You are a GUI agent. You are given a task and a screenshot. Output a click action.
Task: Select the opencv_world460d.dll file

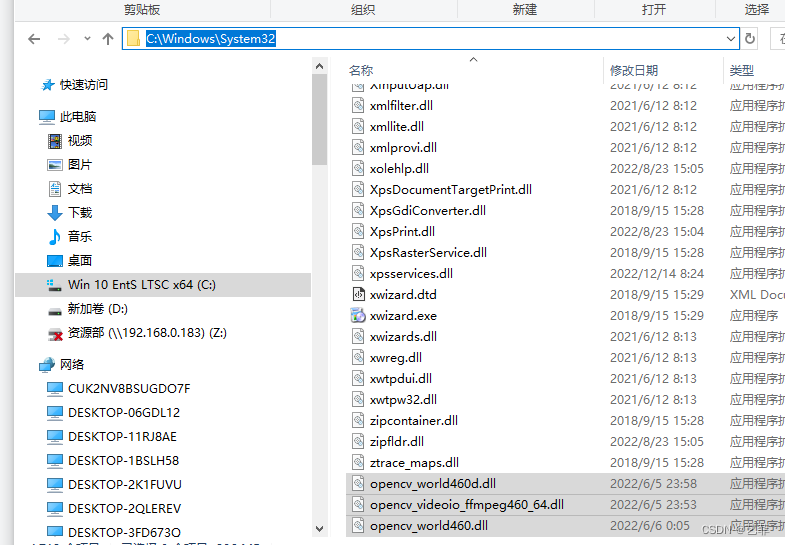click(432, 484)
